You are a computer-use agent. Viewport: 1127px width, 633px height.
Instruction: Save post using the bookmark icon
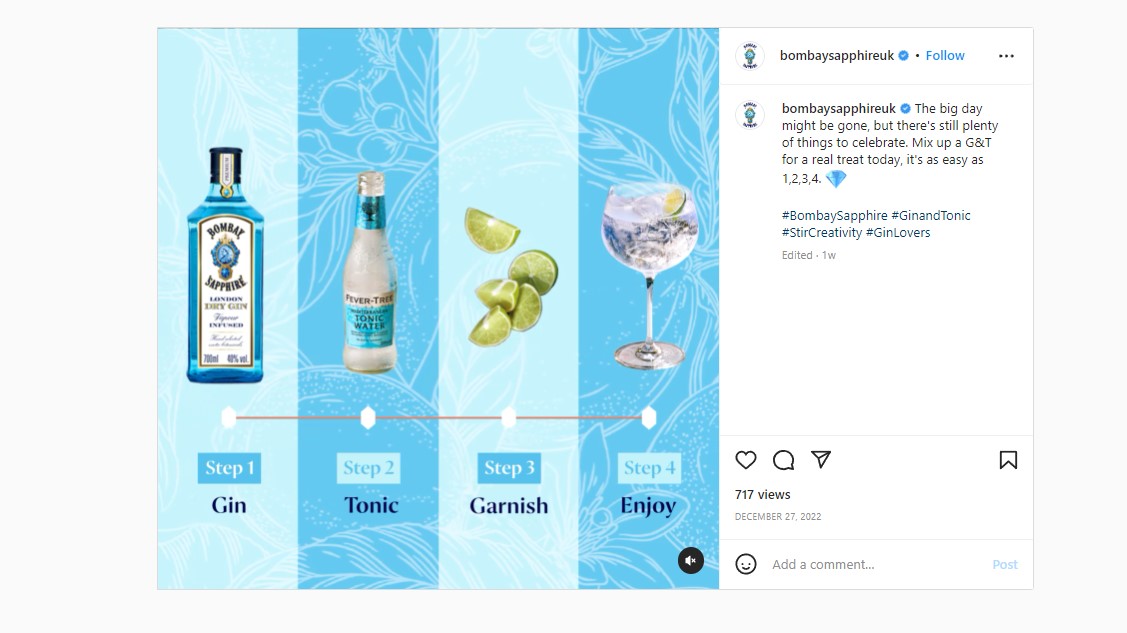click(x=1008, y=460)
